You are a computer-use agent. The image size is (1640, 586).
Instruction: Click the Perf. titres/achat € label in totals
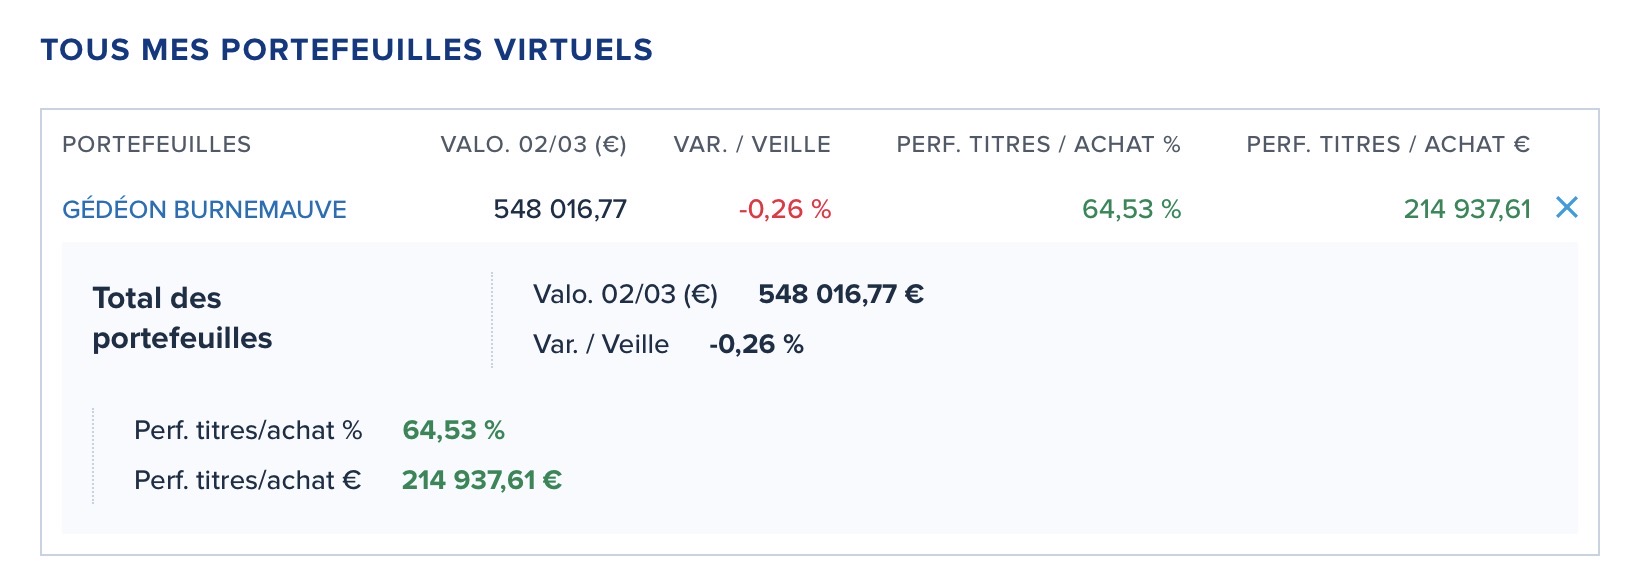247,481
